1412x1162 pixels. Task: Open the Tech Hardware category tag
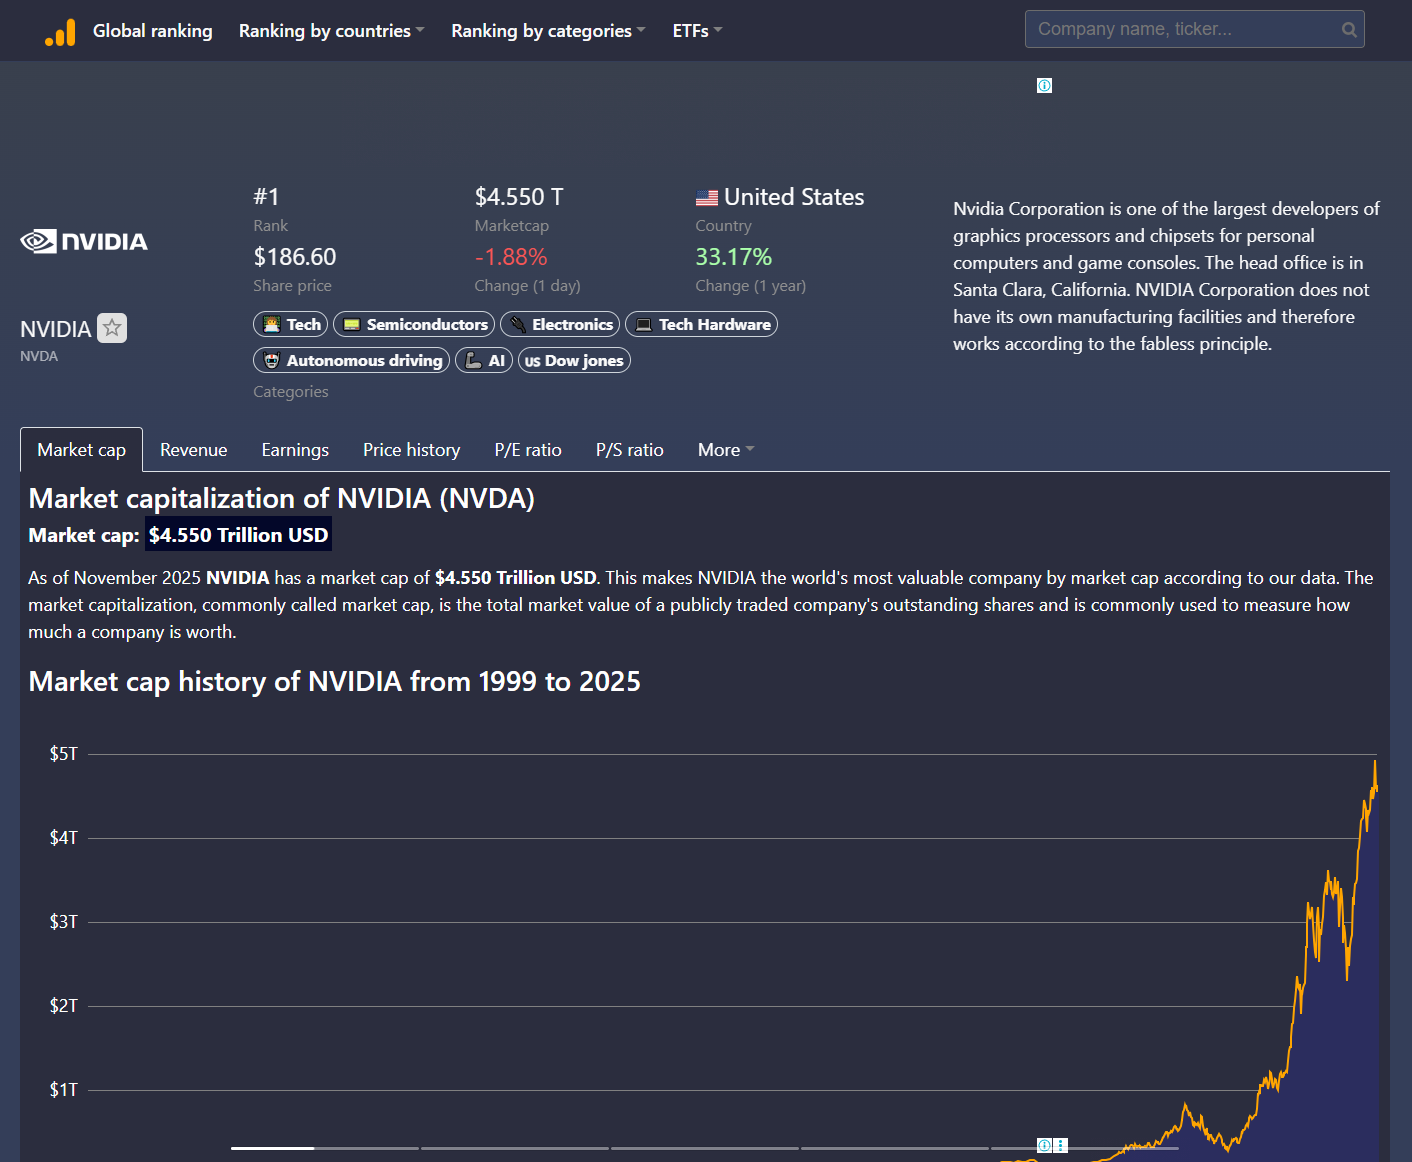point(701,325)
